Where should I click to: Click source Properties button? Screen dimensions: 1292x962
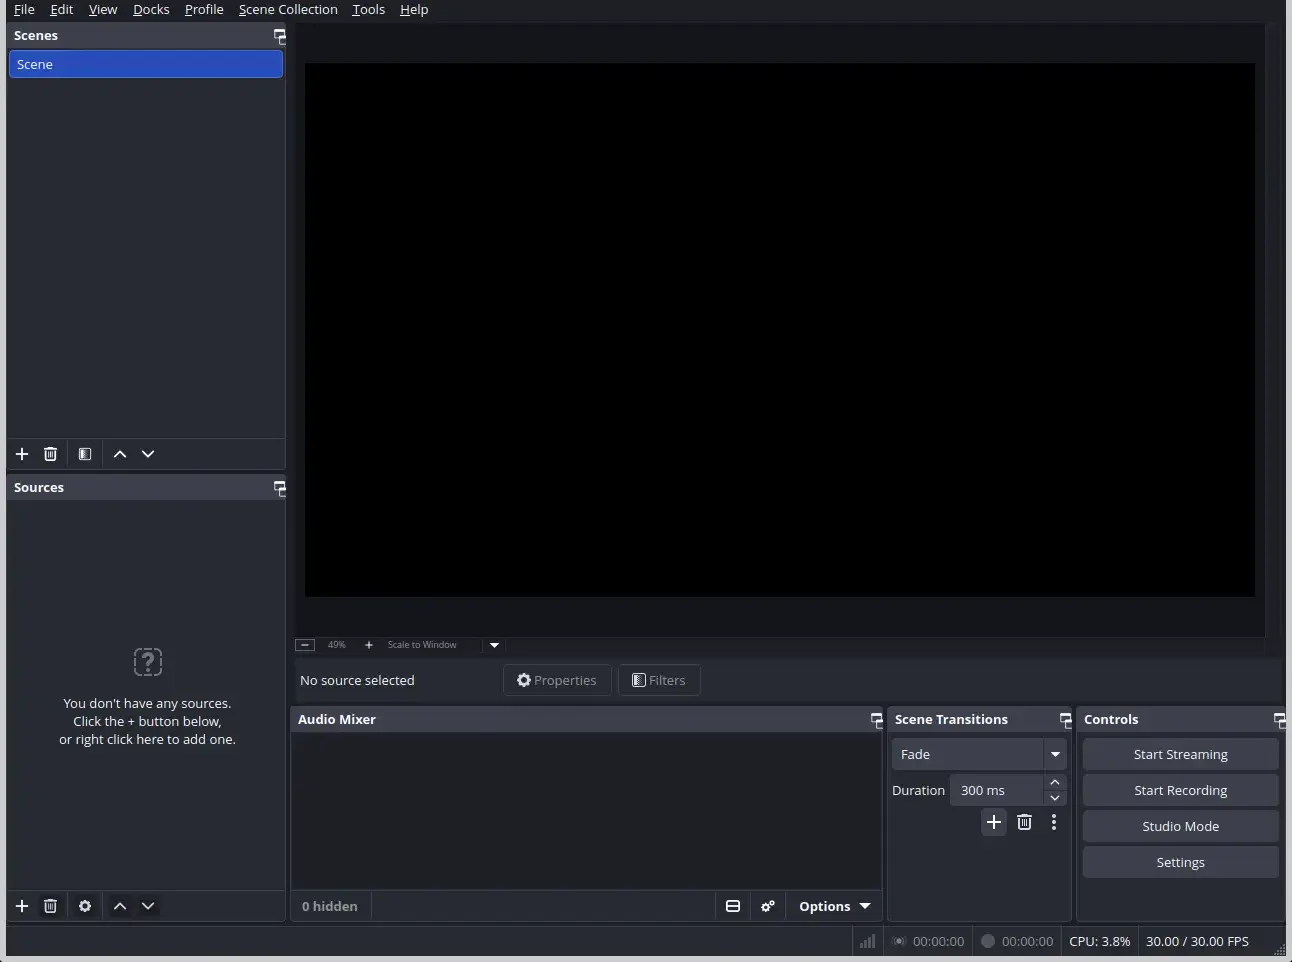pyautogui.click(x=557, y=680)
